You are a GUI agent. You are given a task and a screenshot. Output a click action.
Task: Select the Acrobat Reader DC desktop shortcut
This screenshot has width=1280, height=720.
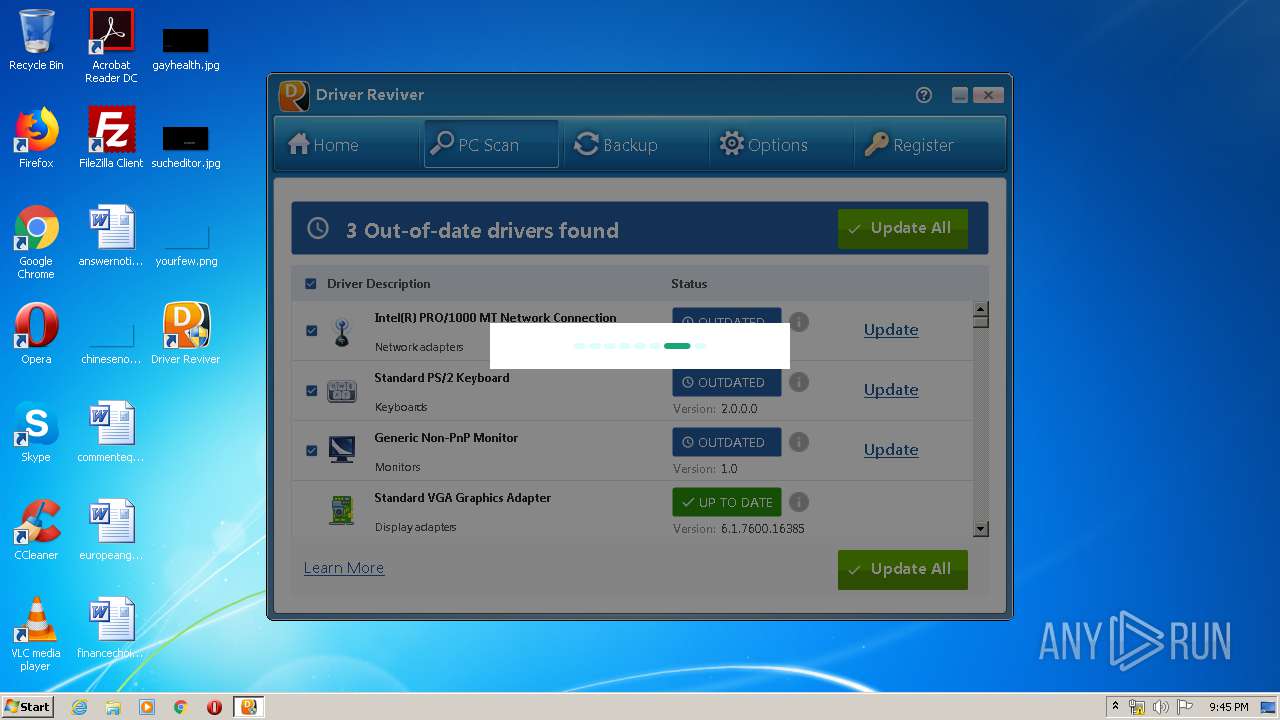(111, 46)
